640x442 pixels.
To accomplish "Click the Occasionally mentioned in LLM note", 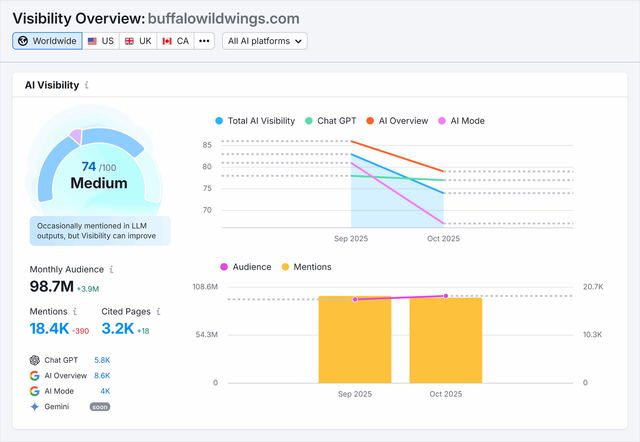I will coord(100,231).
